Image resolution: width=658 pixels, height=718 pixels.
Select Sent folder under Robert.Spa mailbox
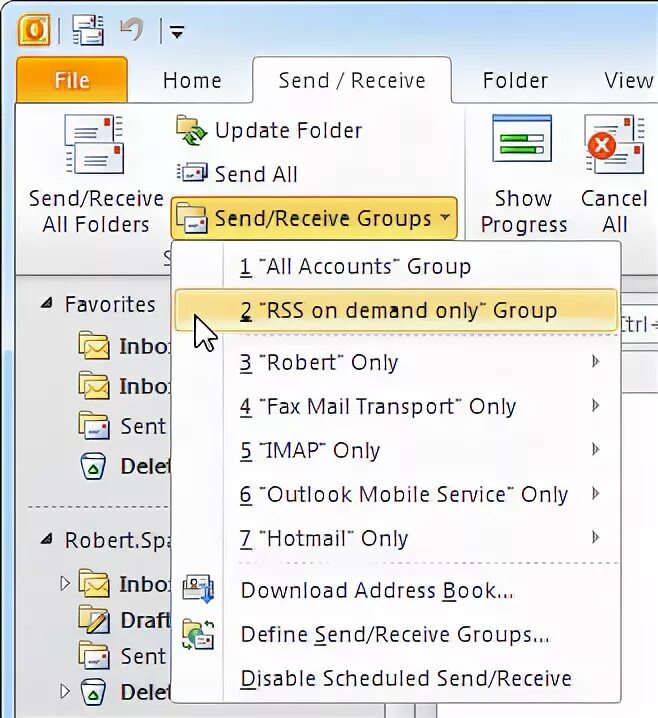tap(123, 656)
